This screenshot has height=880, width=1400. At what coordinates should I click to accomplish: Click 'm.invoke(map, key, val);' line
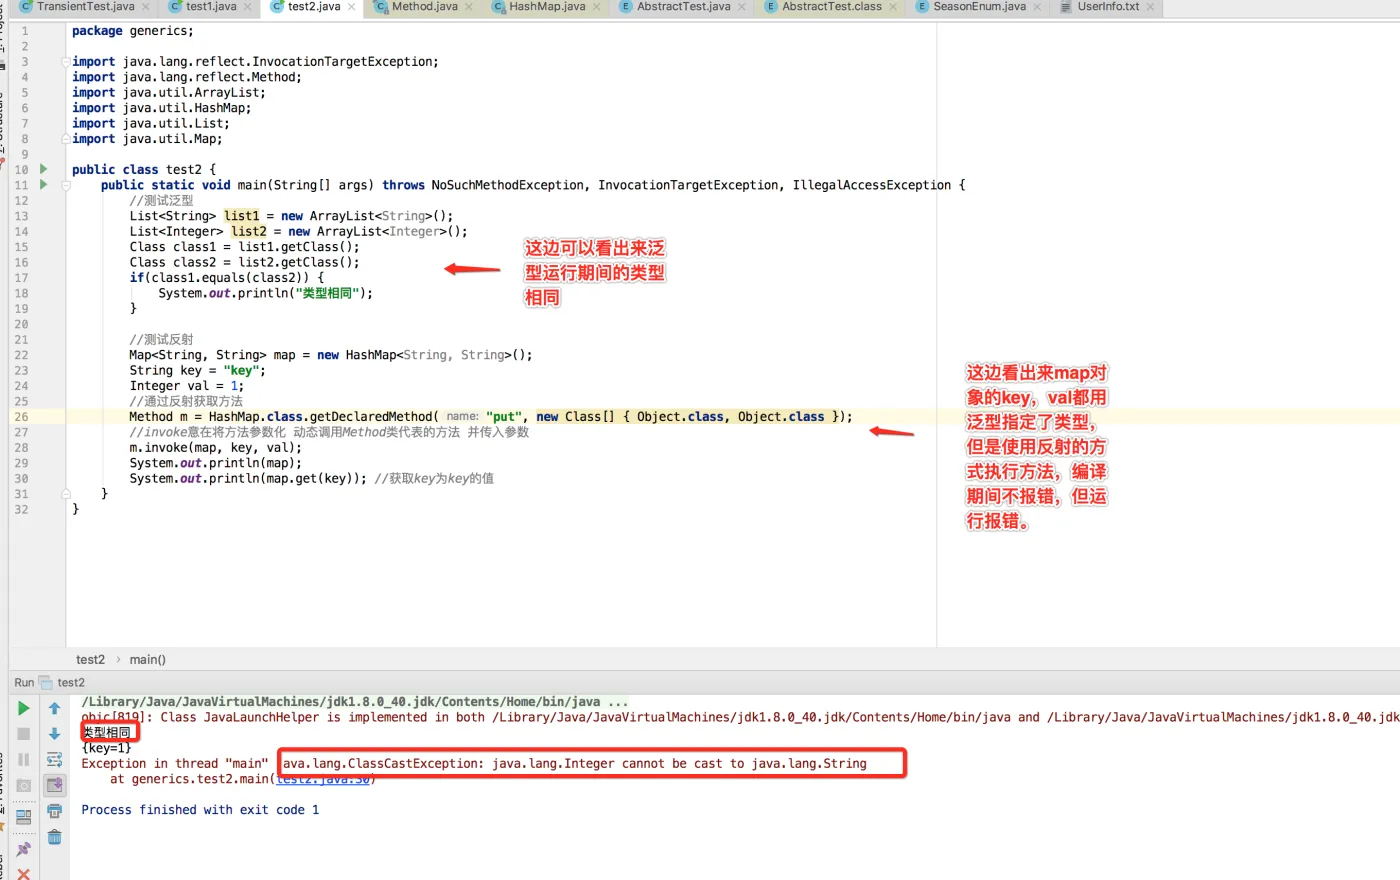coord(215,447)
